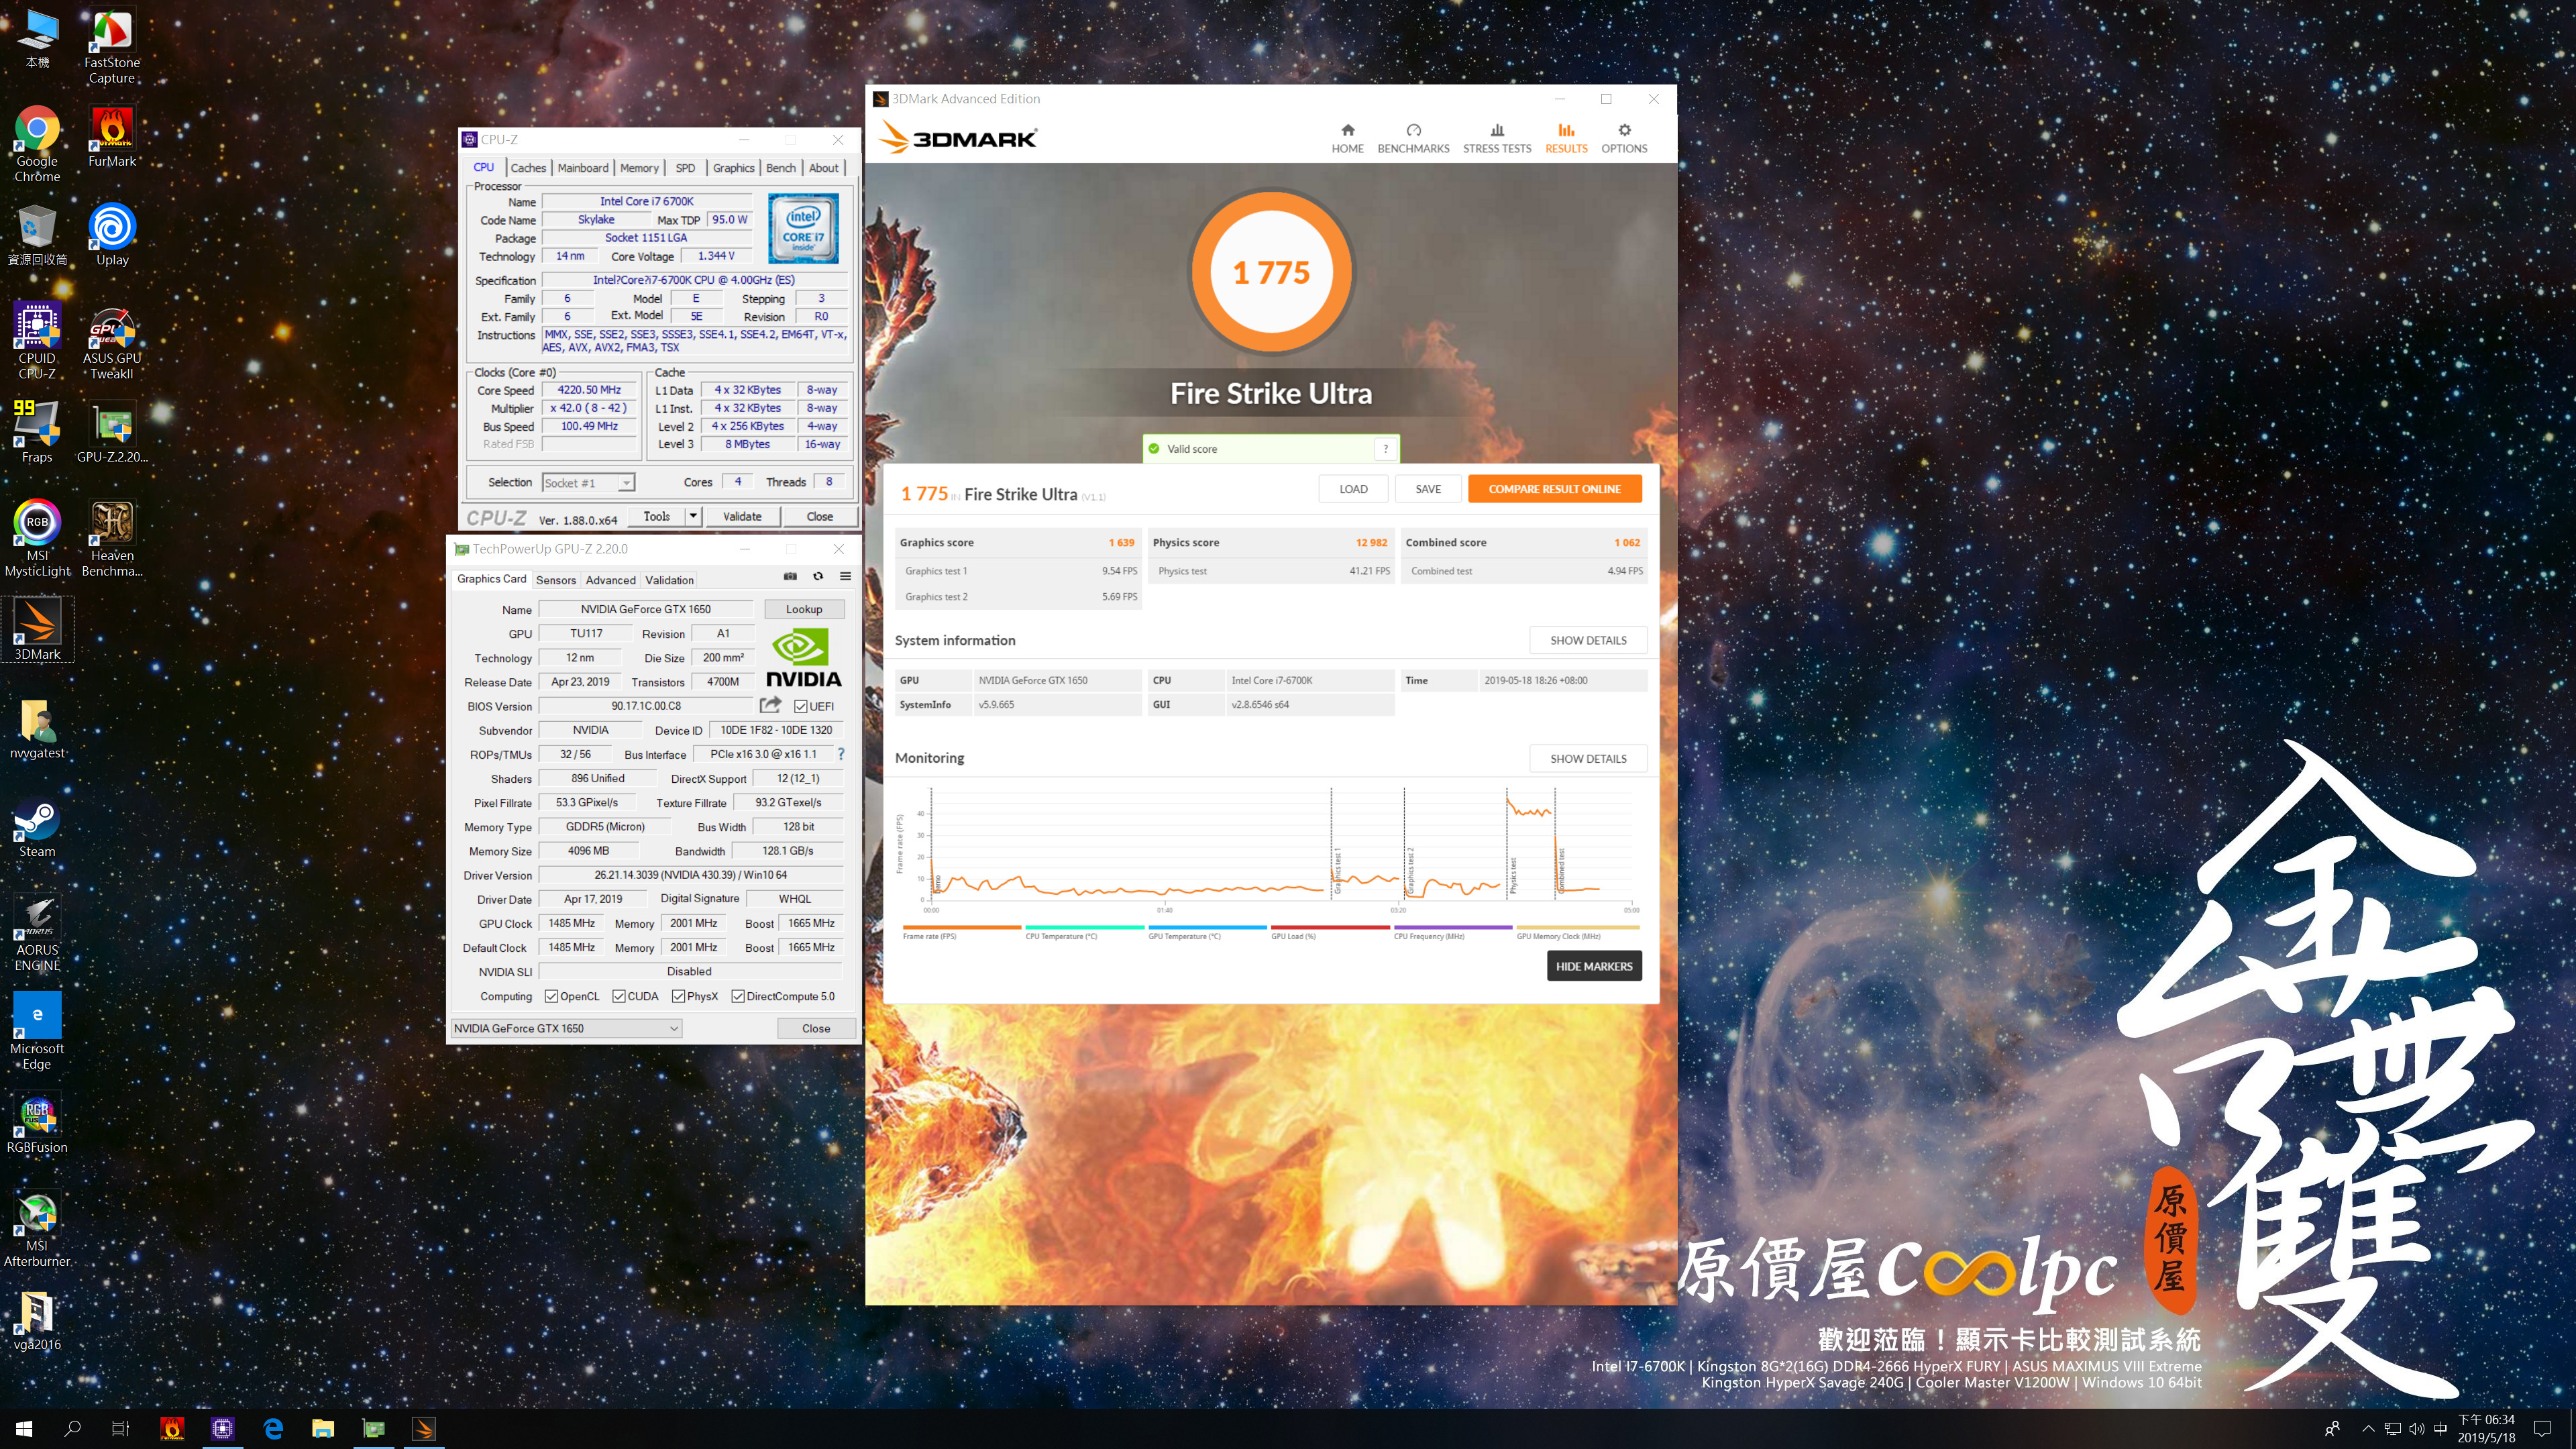Select the Fraps desktop icon
This screenshot has height=1449, width=2576.
37,432
